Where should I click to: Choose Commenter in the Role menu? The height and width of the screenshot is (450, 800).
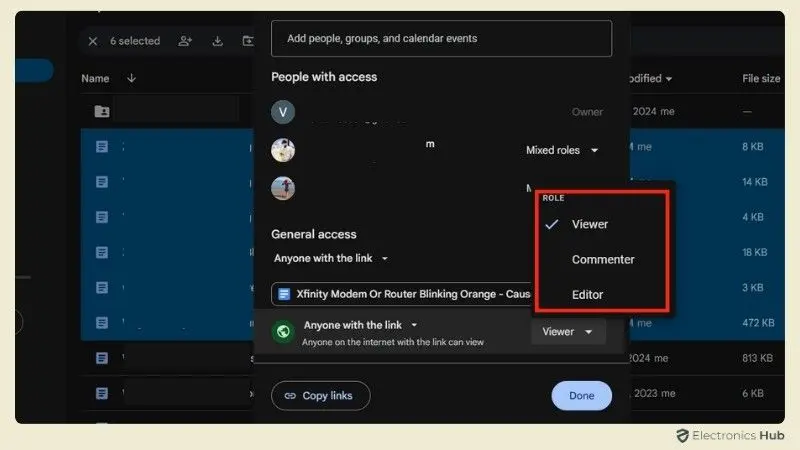point(602,259)
